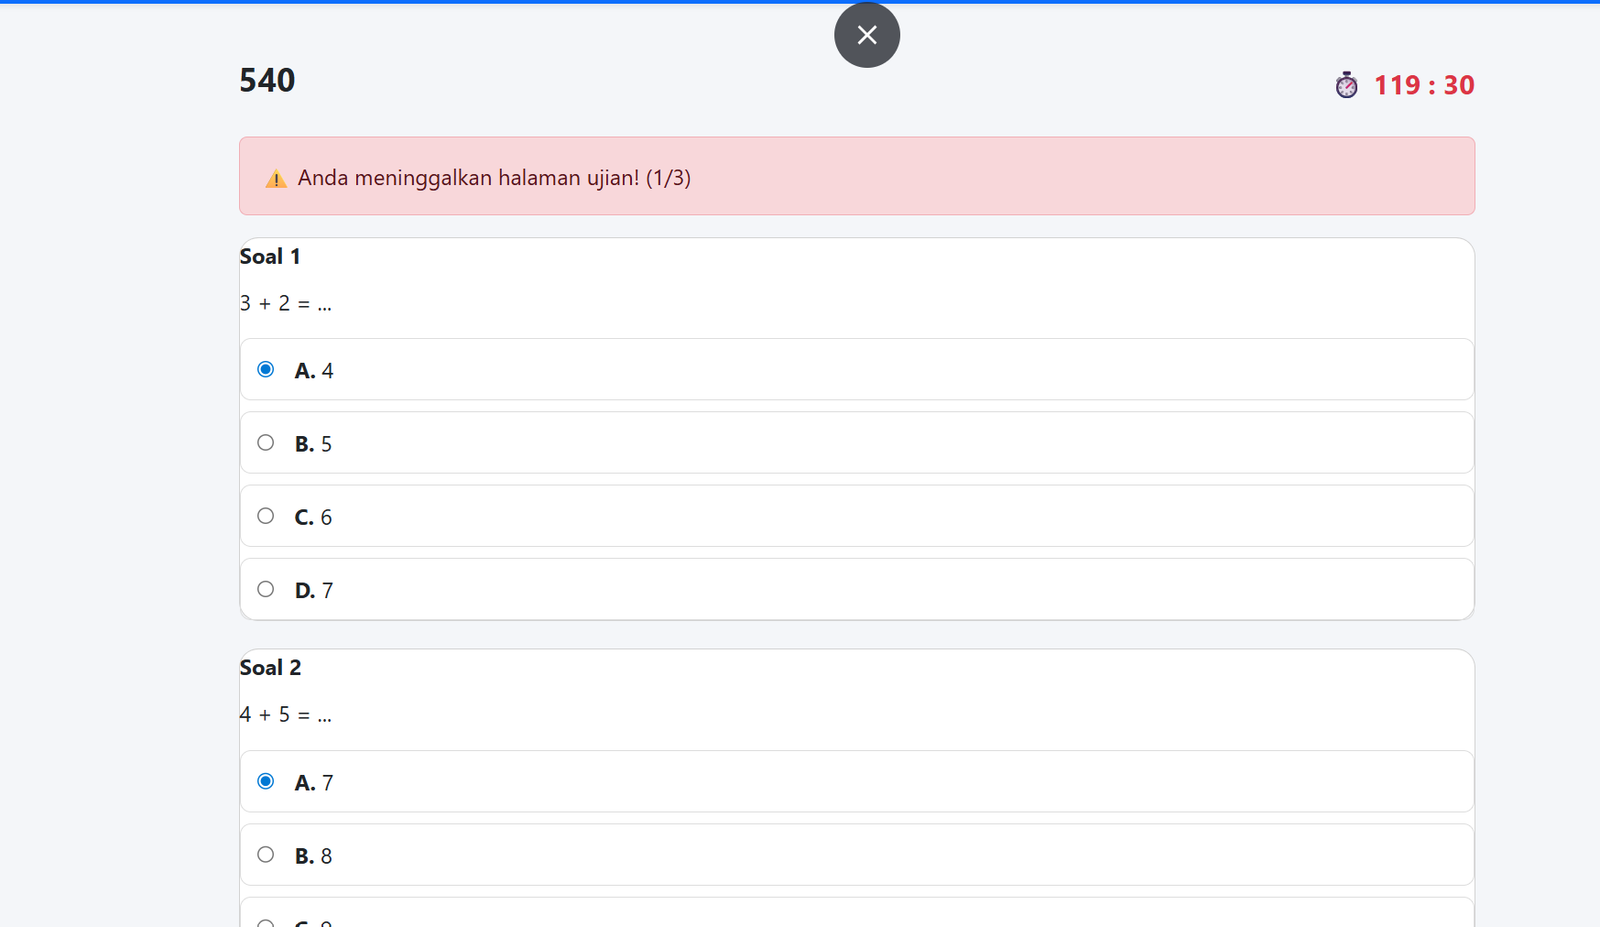Choose answer B. 5 for Soal 1

(x=266, y=443)
